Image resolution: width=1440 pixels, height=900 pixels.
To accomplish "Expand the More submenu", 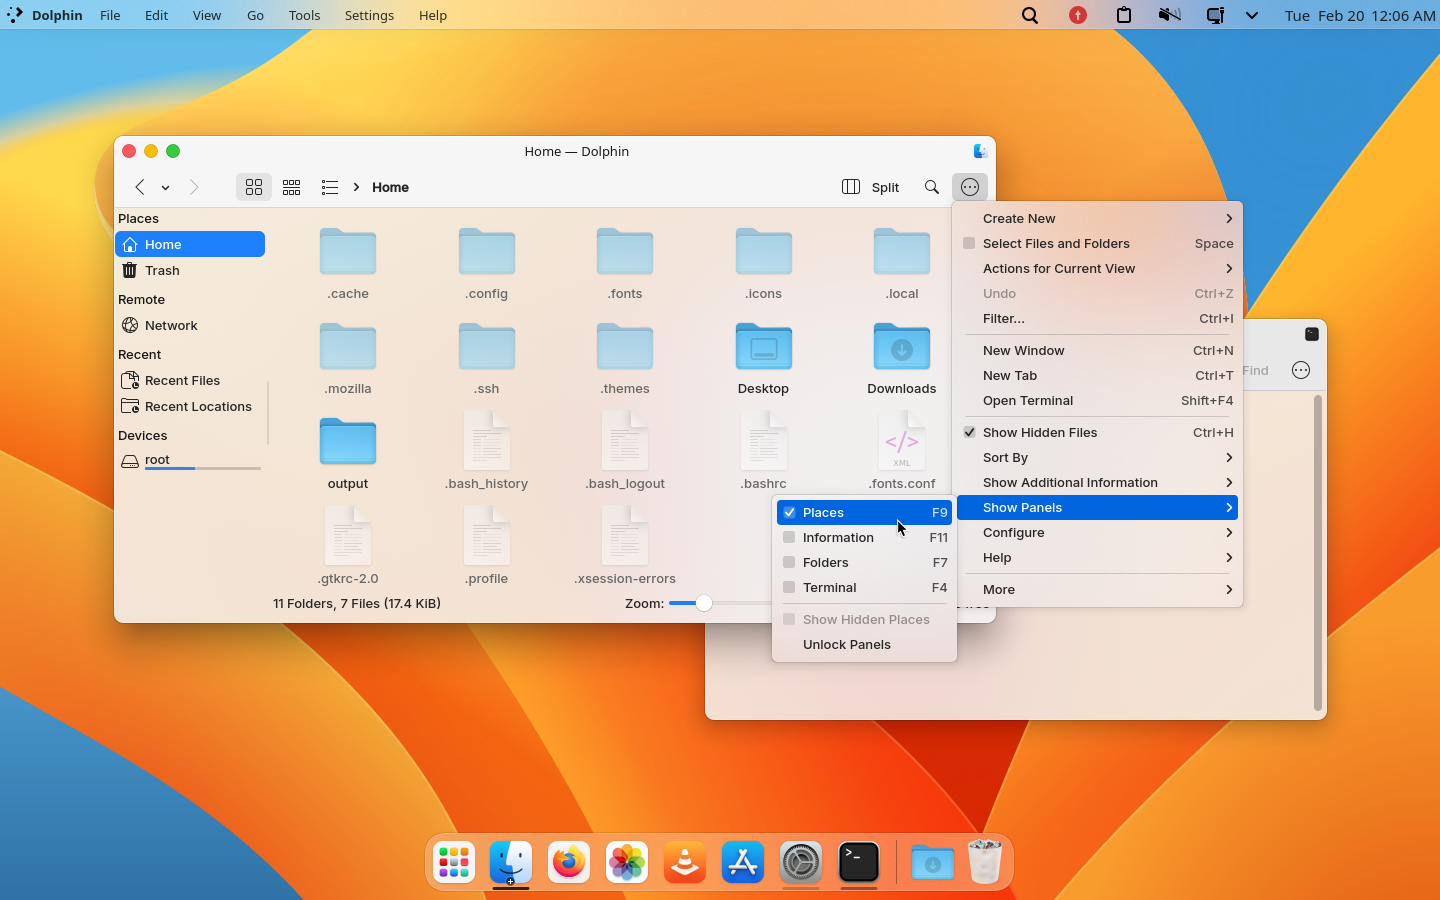I will (x=1097, y=589).
